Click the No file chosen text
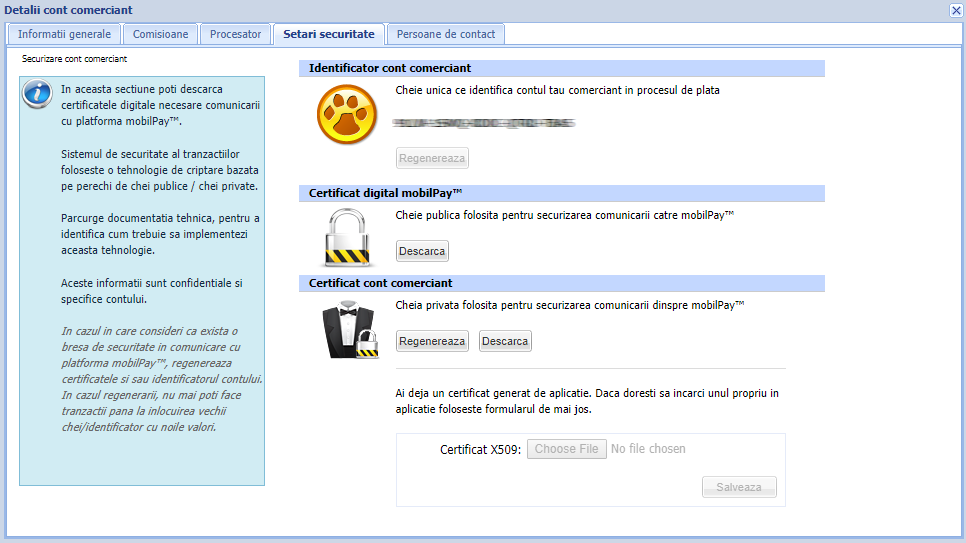The height and width of the screenshot is (543, 966). pyautogui.click(x=648, y=449)
